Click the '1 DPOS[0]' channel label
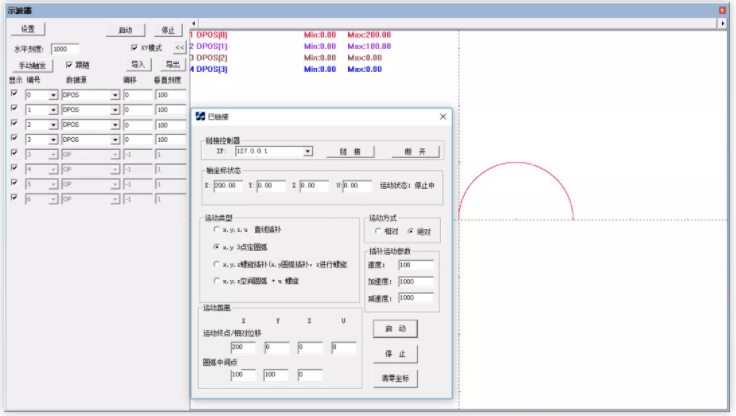Screen dimensions: 736x416 tap(209, 35)
